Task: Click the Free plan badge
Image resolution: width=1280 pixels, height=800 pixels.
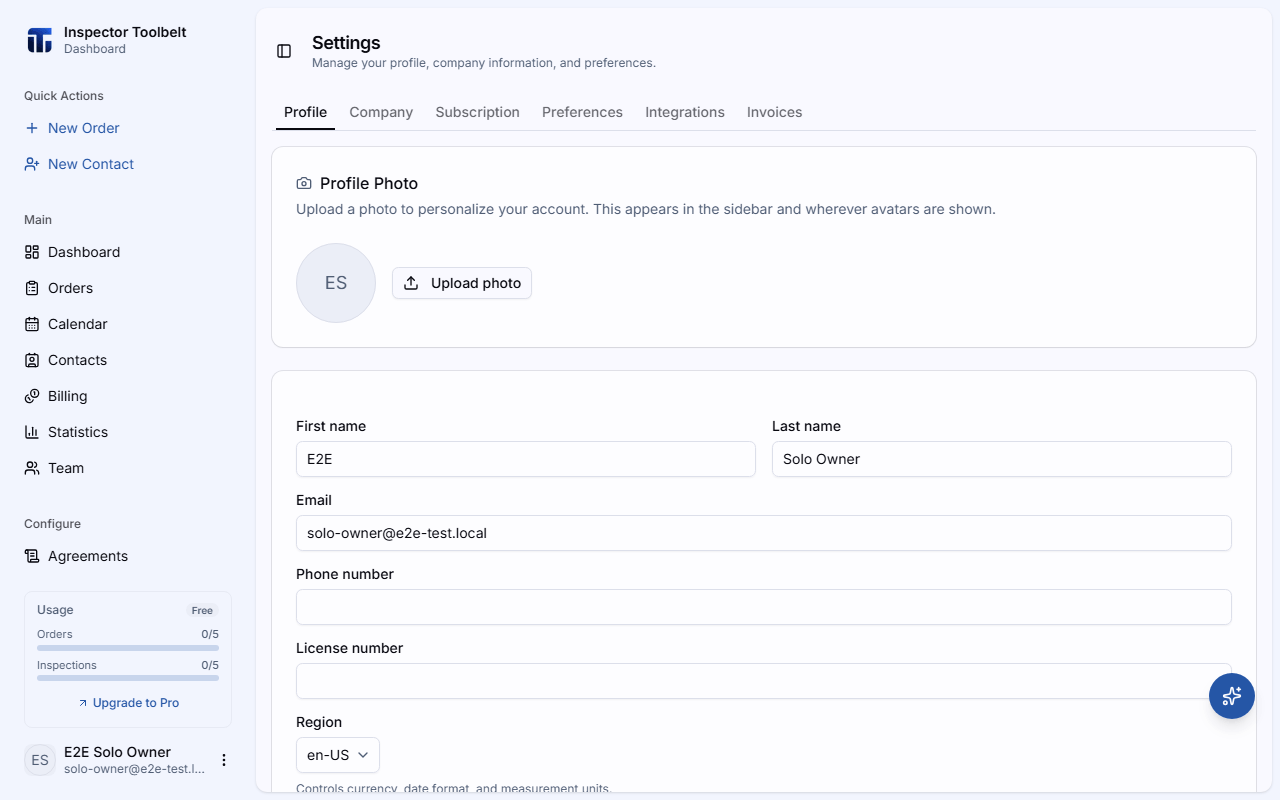Action: [202, 610]
